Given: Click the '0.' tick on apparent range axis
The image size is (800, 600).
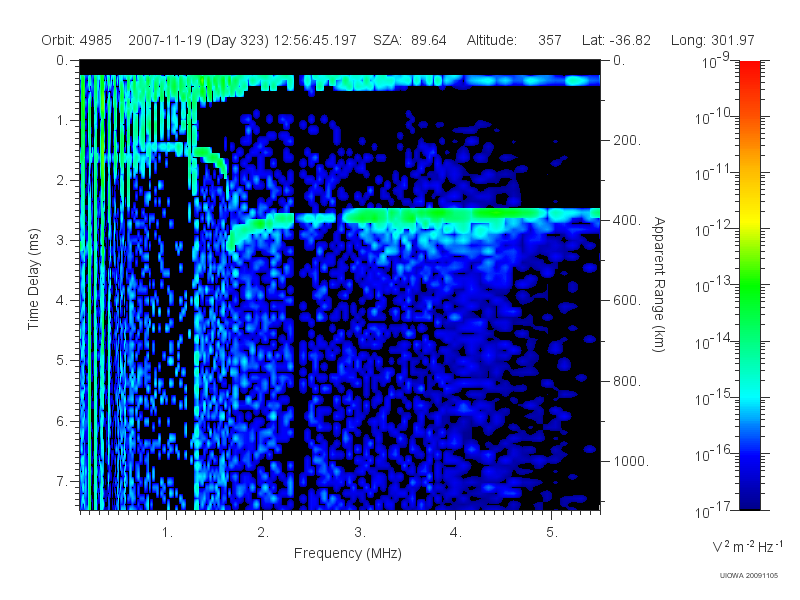Looking at the screenshot, I should 619,61.
